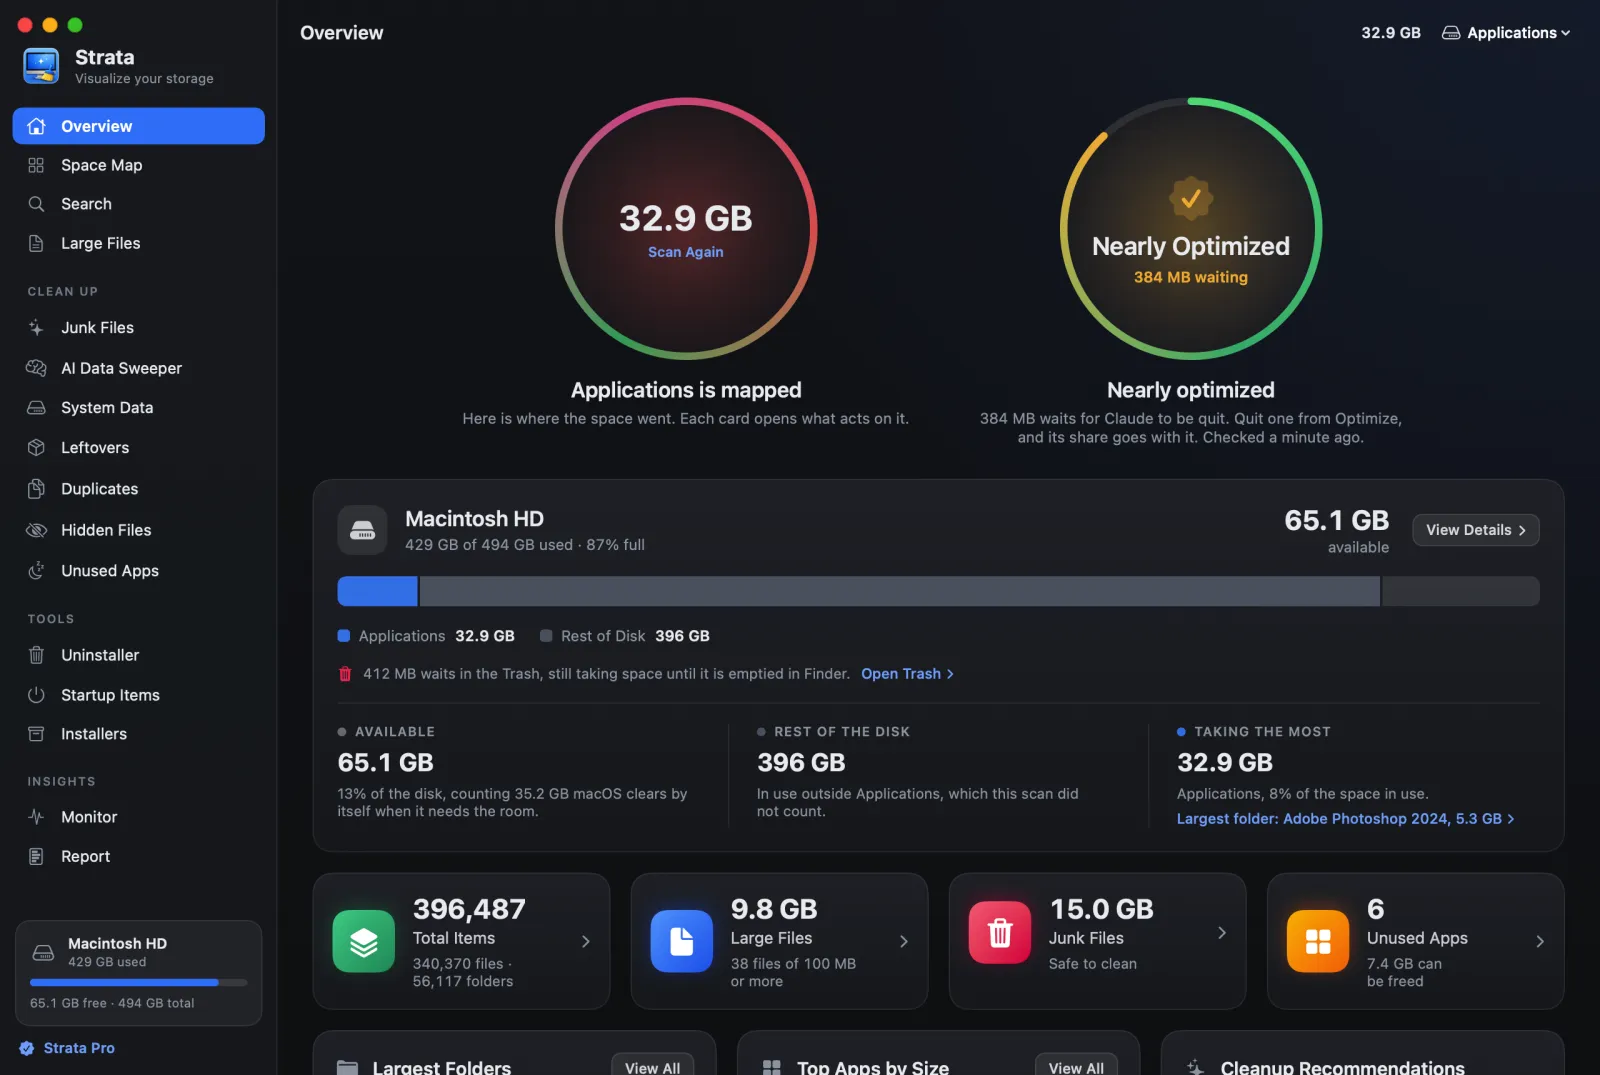
Task: Click the Duplicates icon in sidebar
Action: (36, 489)
